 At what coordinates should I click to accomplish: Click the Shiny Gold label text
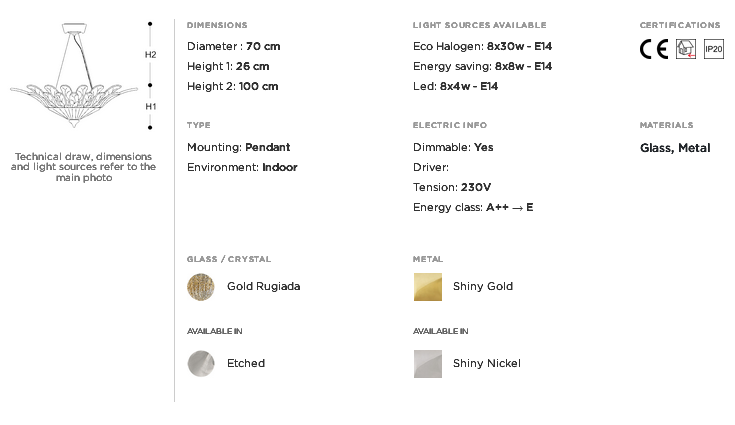pyautogui.click(x=483, y=286)
